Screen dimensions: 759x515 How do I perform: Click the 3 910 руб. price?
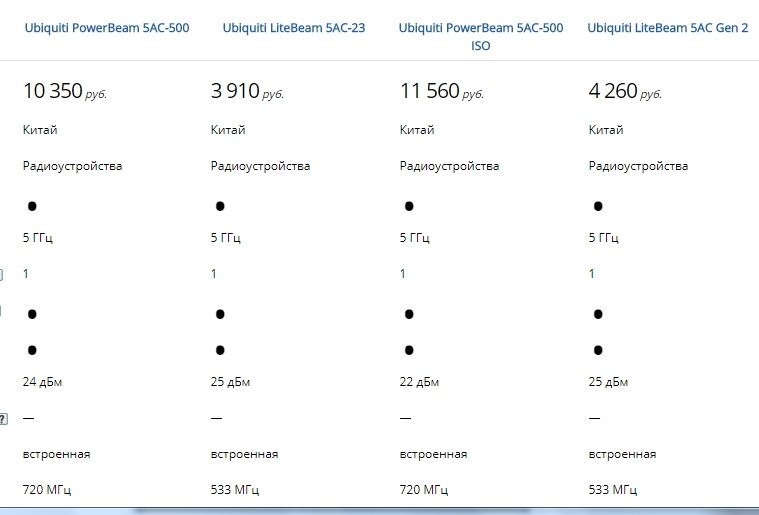coord(247,91)
